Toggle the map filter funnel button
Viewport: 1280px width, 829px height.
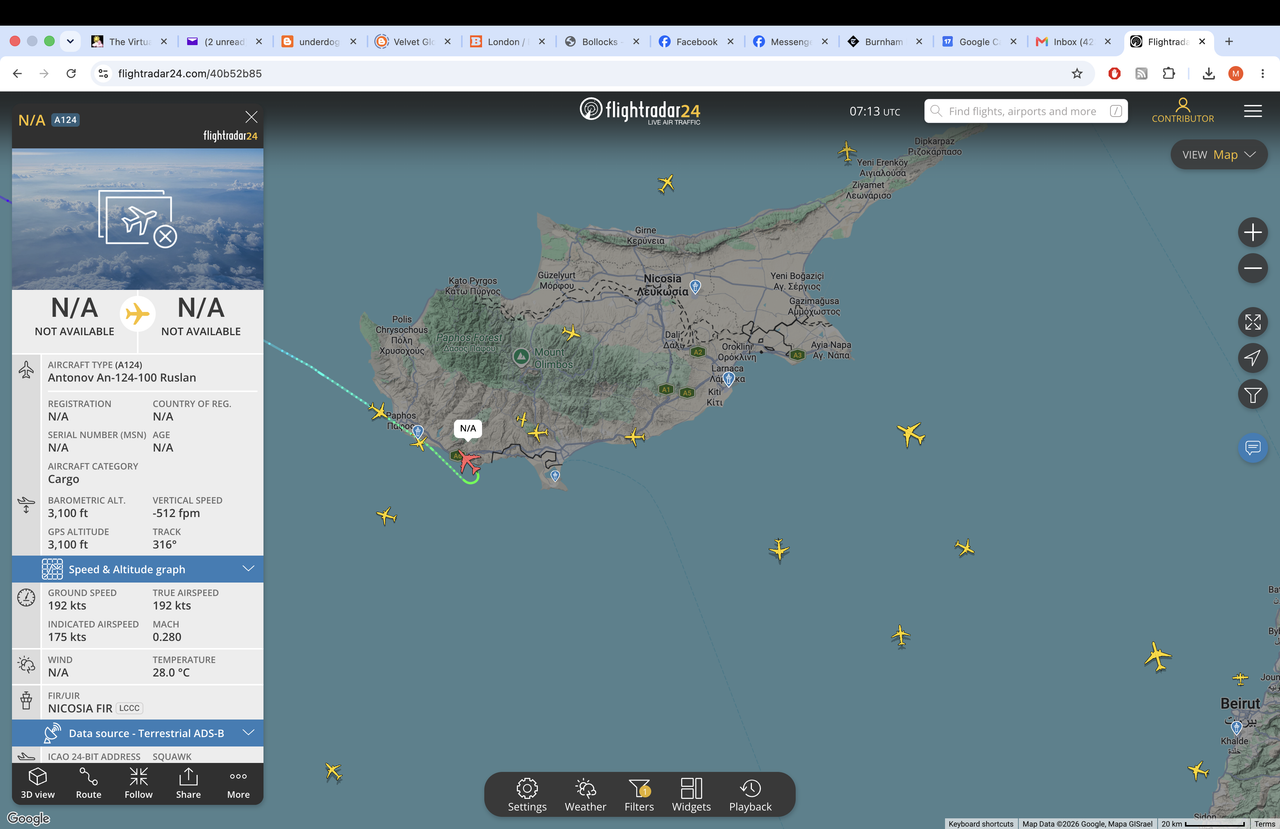(x=1253, y=394)
